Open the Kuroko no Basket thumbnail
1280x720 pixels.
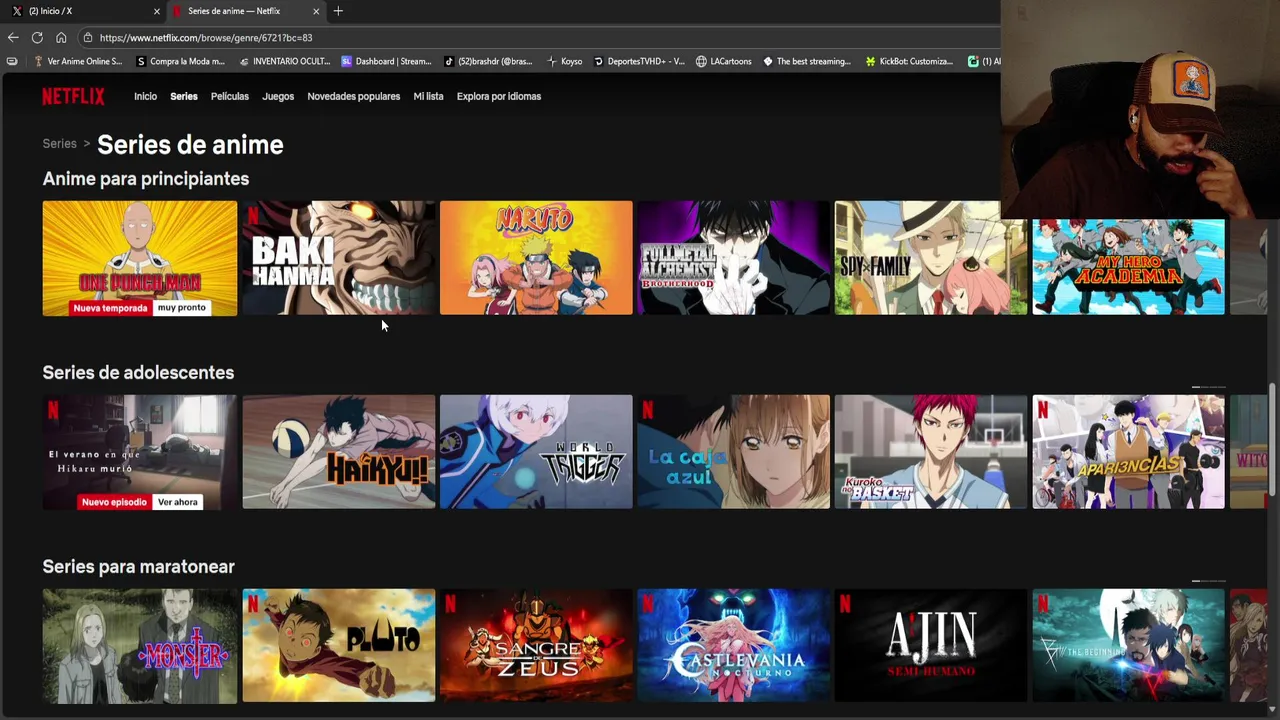(931, 452)
